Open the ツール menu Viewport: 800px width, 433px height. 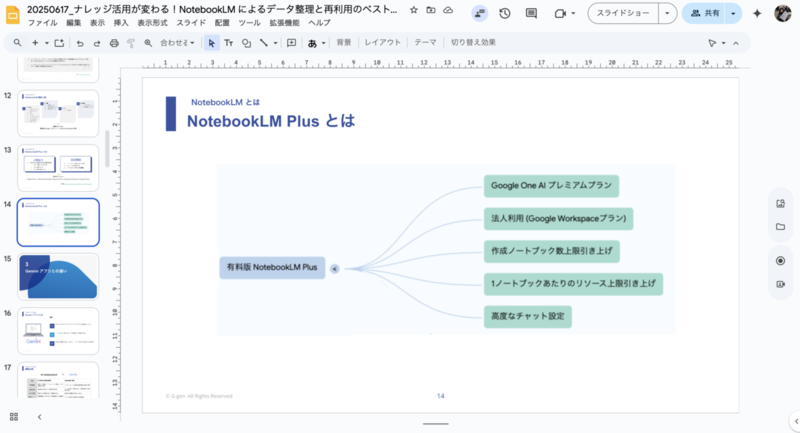(249, 23)
